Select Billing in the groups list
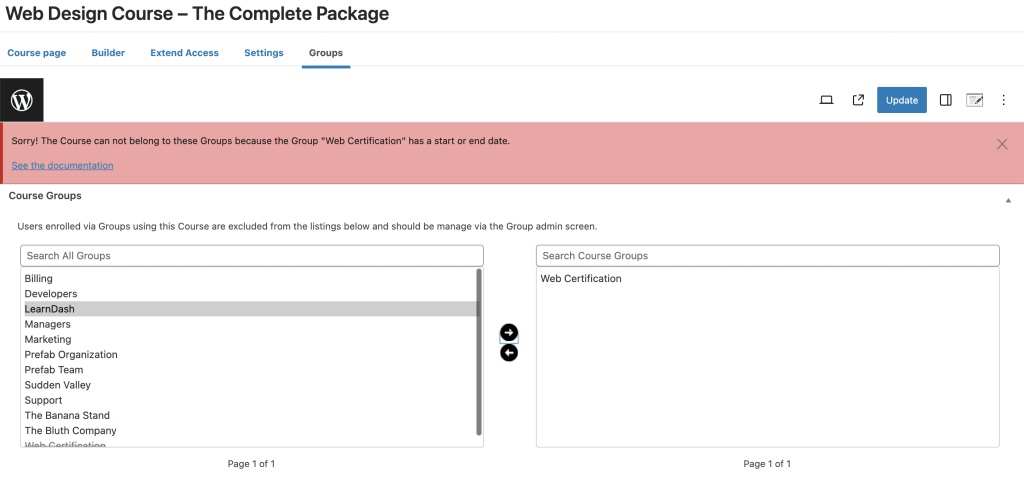Viewport: 1024px width, 483px height. [x=250, y=279]
